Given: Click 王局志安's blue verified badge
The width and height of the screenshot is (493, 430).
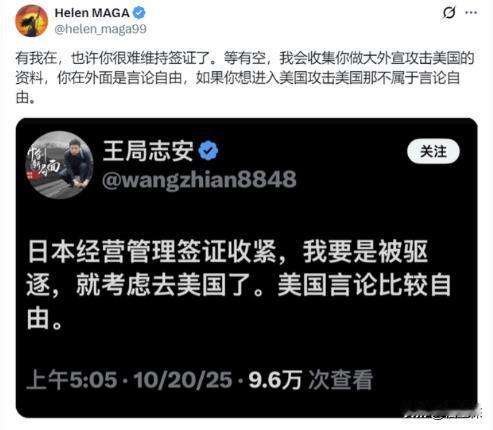Looking at the screenshot, I should (x=208, y=151).
